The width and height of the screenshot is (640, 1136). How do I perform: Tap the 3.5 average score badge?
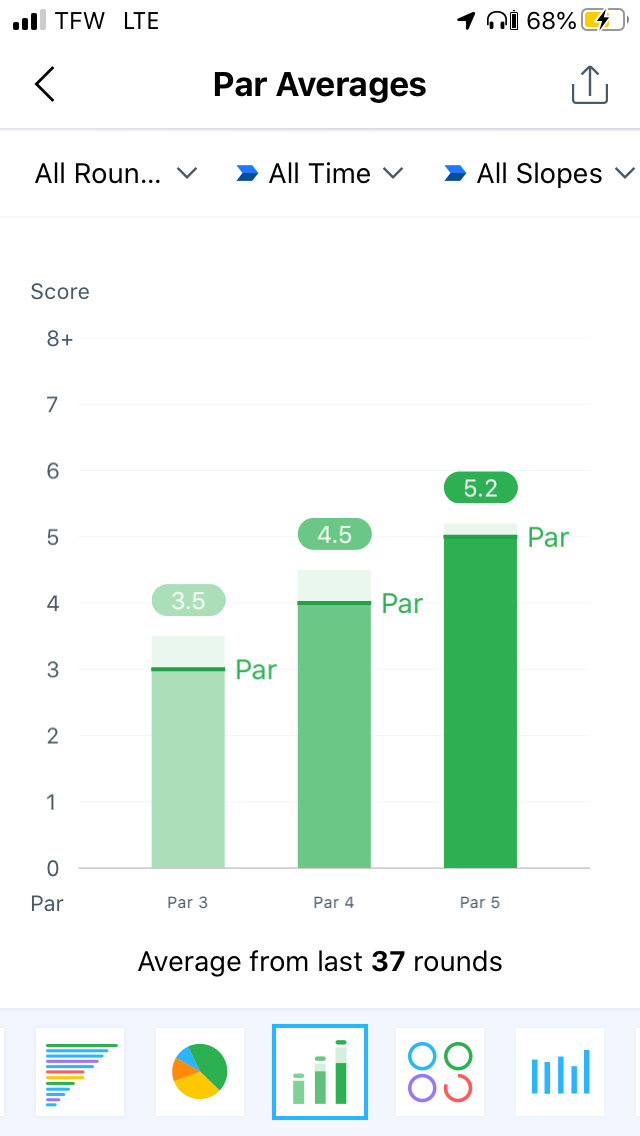(188, 601)
